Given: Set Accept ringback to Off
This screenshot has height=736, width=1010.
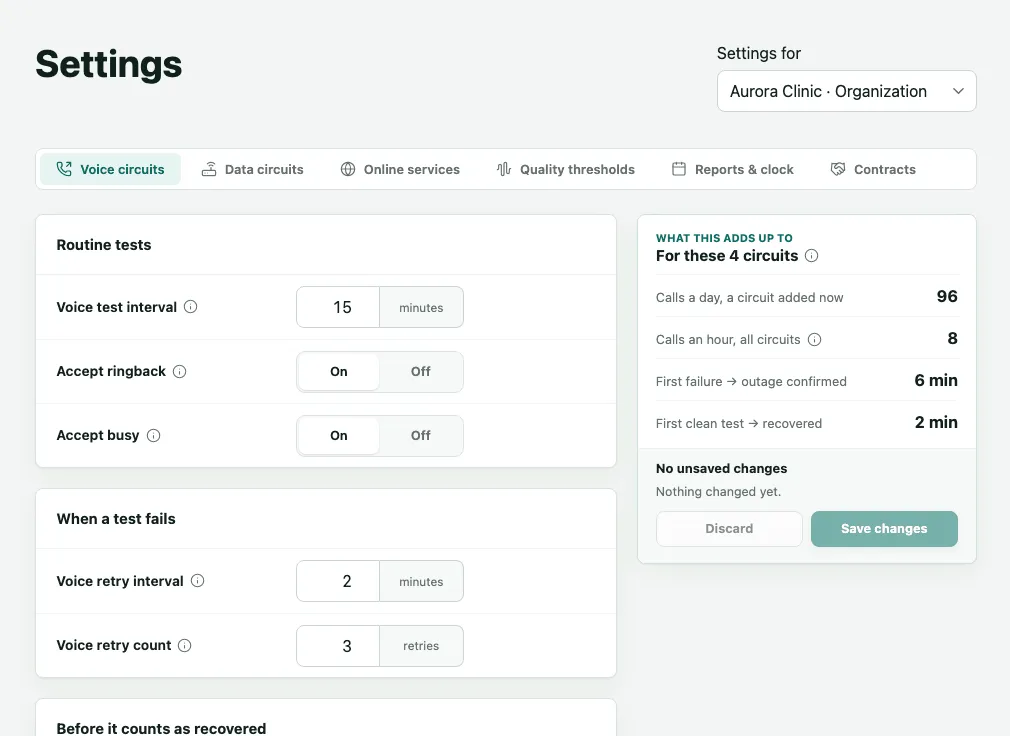Looking at the screenshot, I should 421,372.
